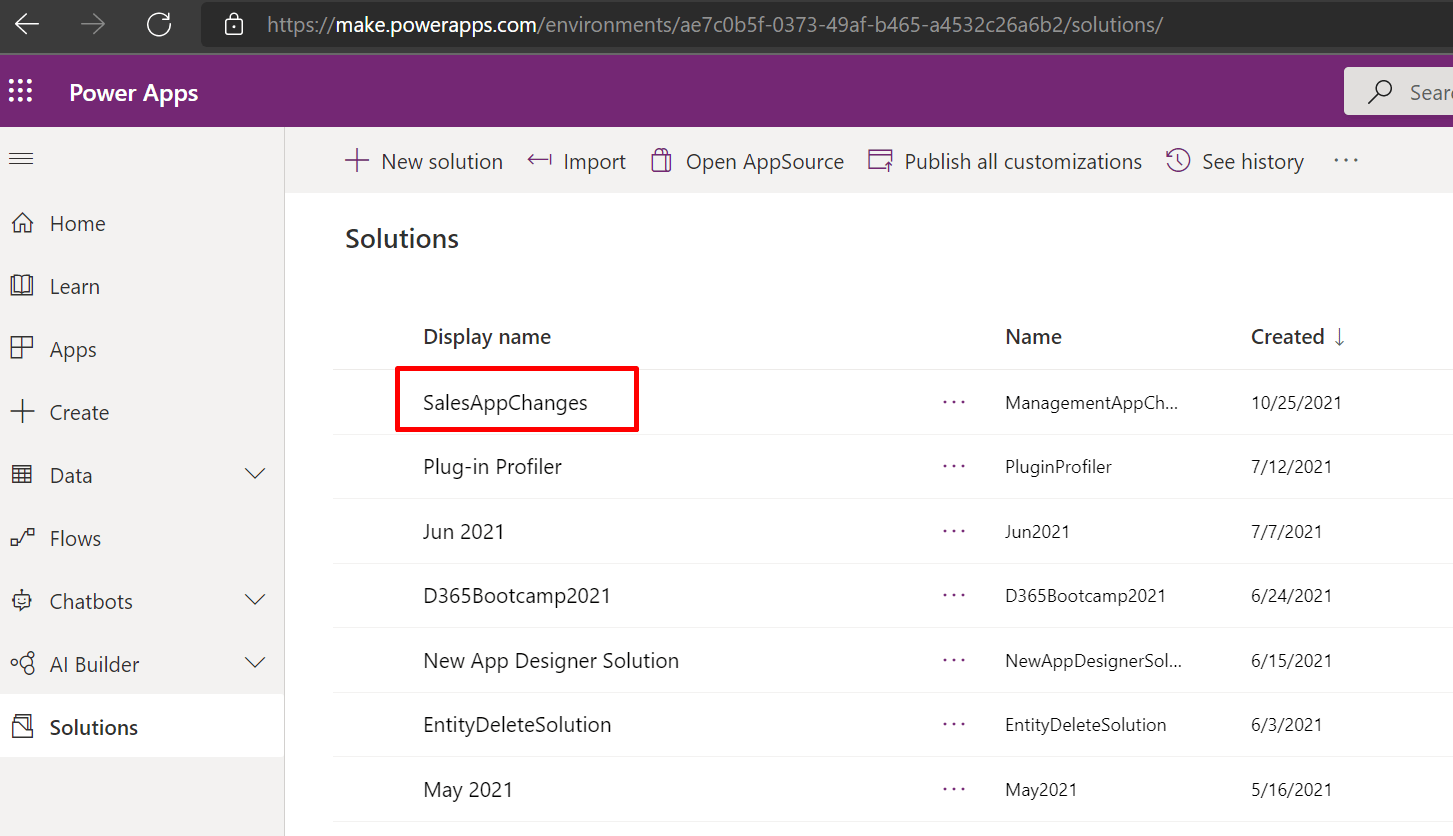Click into the Search box
1453x836 pixels.
tap(1400, 92)
